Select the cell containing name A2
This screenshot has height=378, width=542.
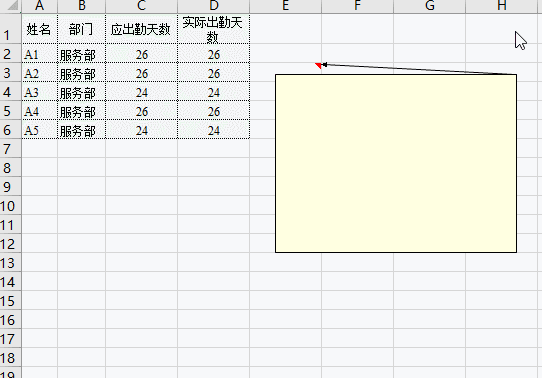[x=39, y=72]
